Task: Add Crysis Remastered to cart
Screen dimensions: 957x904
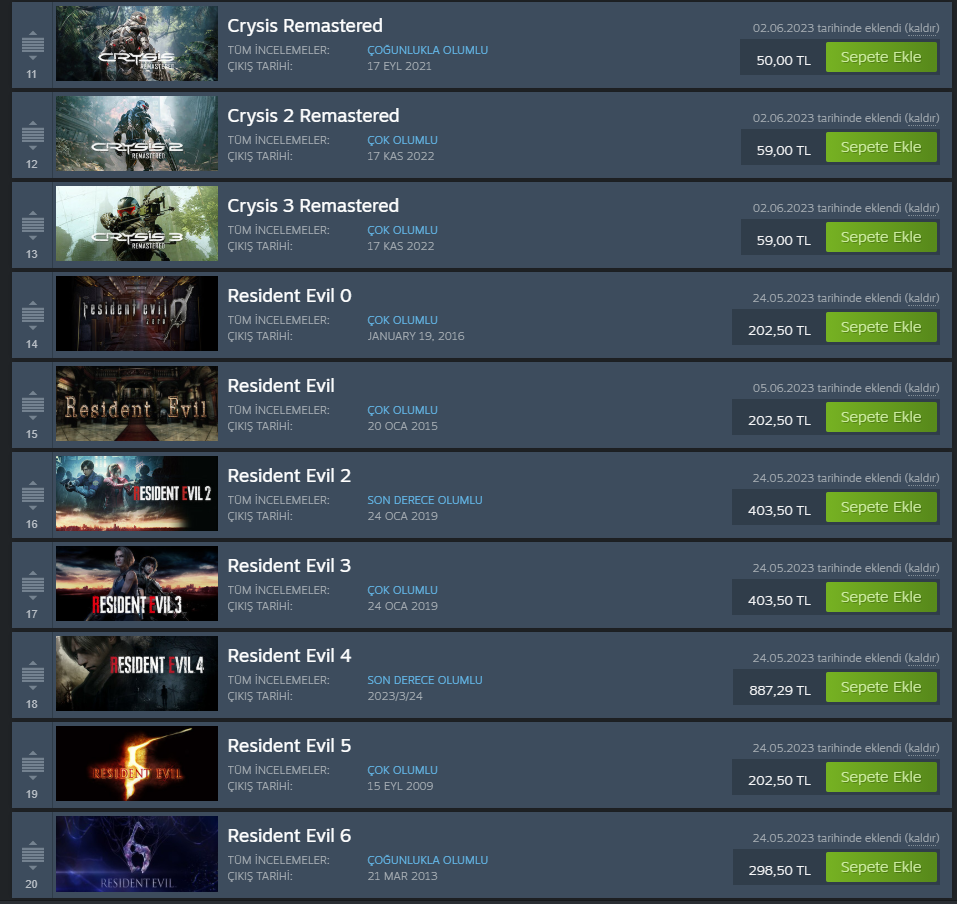Action: pyautogui.click(x=881, y=57)
